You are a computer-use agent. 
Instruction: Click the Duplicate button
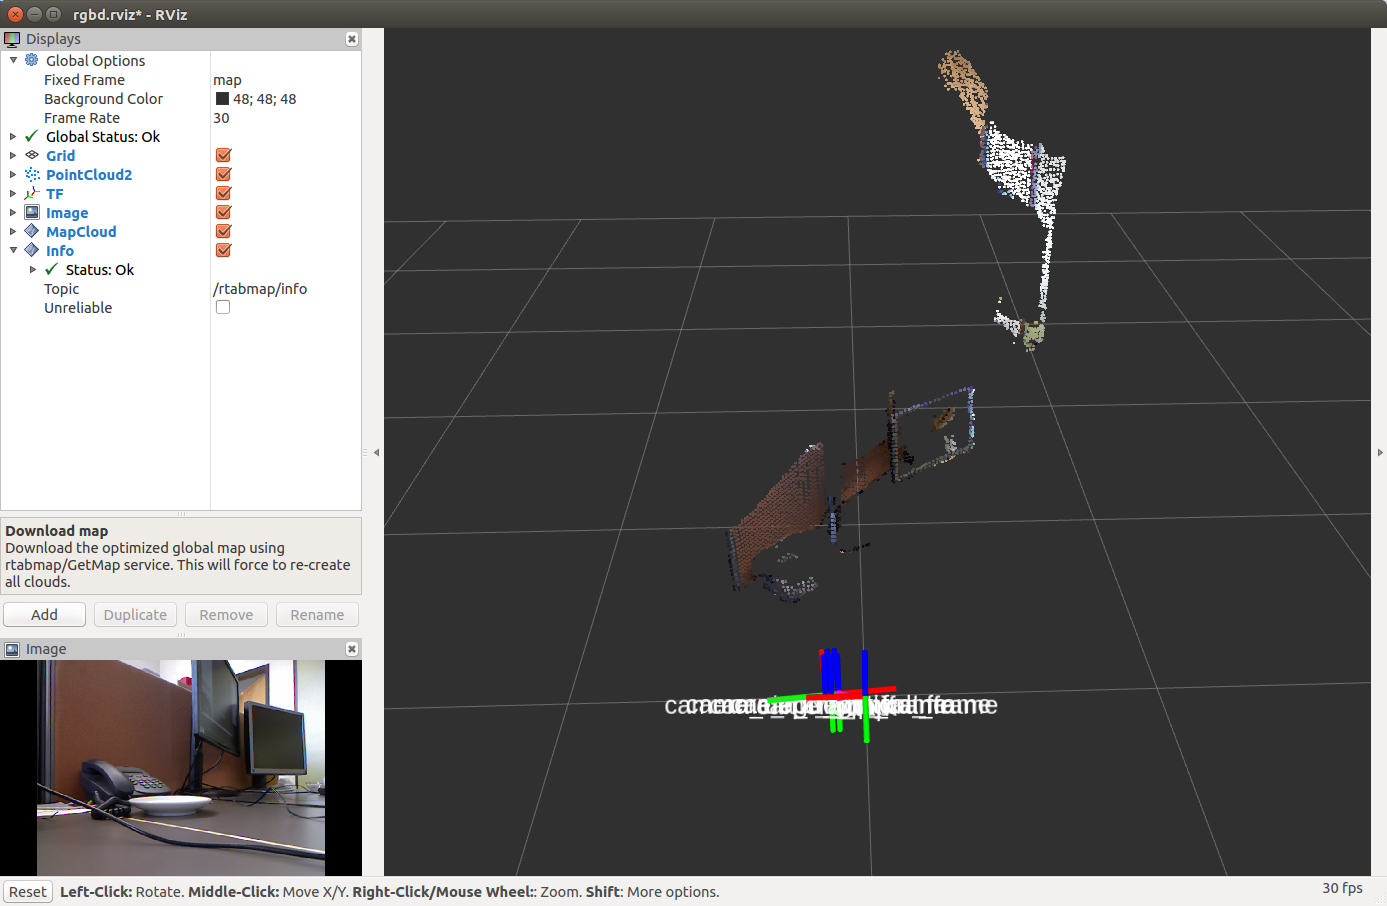click(x=135, y=615)
